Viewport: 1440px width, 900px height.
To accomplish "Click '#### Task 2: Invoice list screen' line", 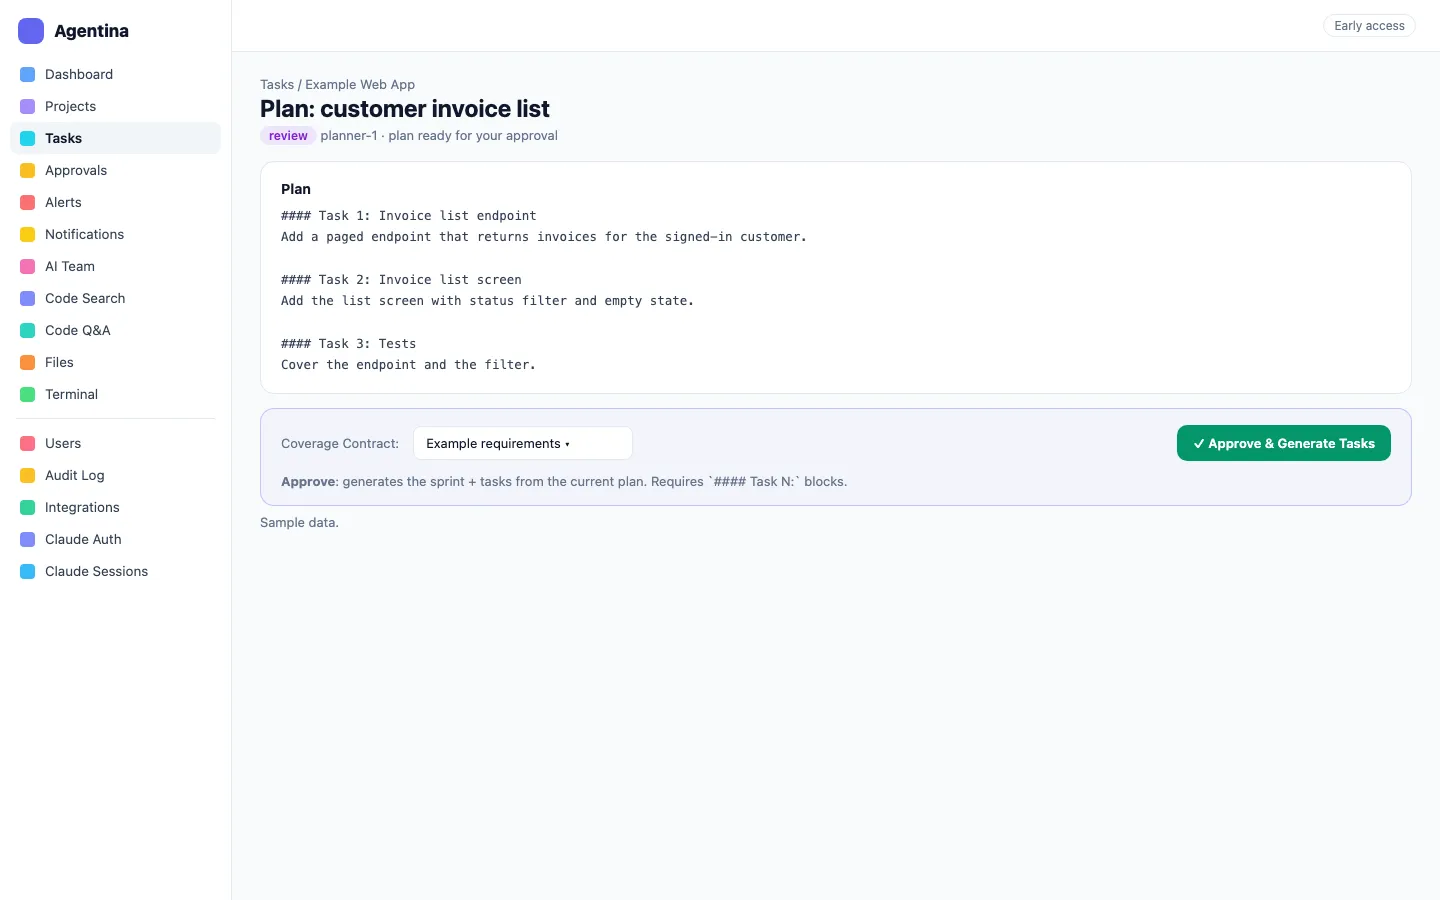I will 401,280.
